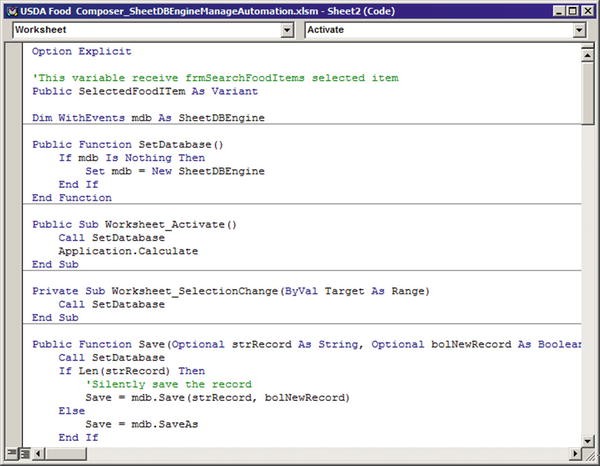
Task: Click 'Save = mdb.SaveAs' line
Action: click(x=142, y=424)
